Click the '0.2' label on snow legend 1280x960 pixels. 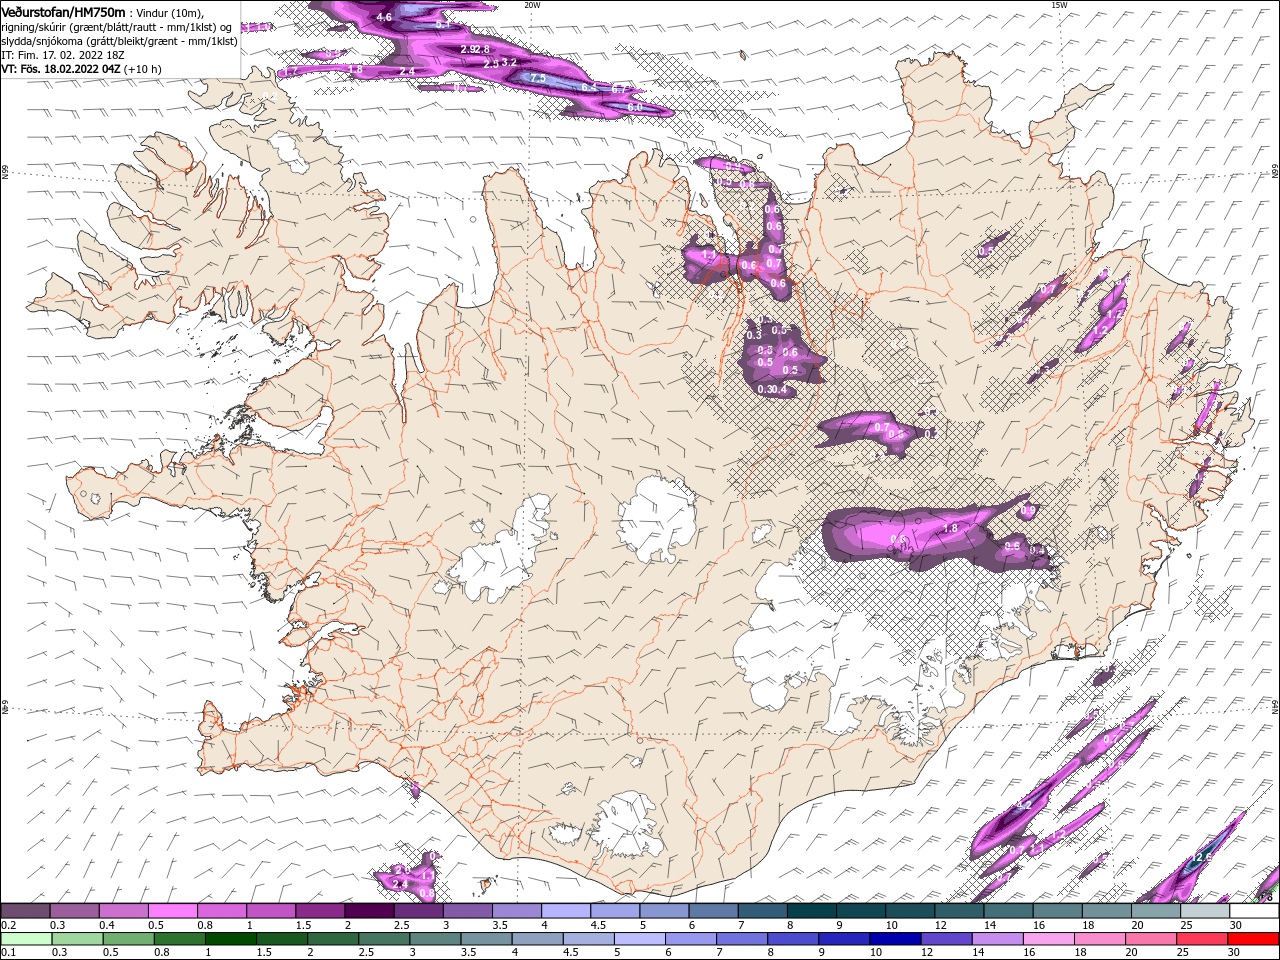[x=7, y=925]
